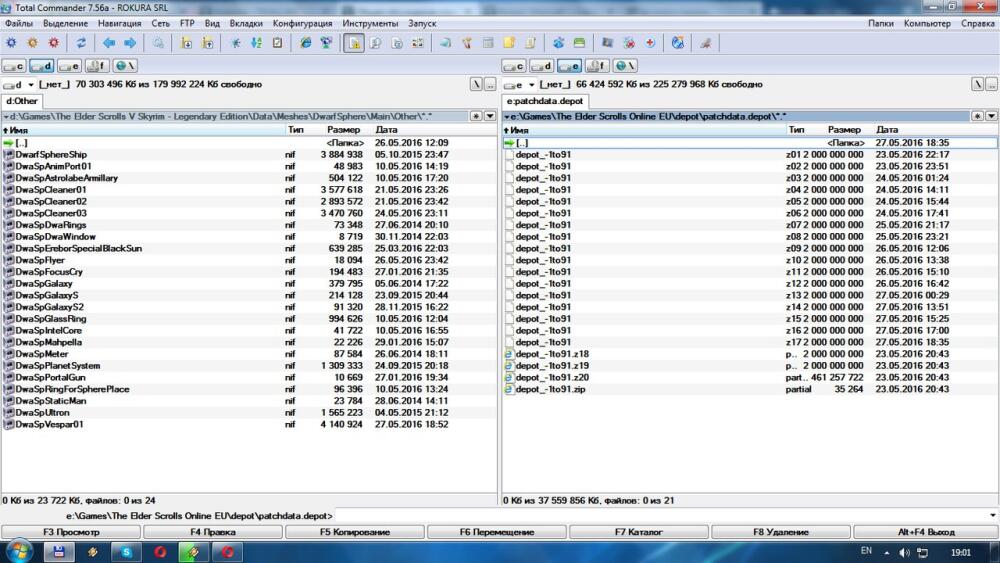The width and height of the screenshot is (1000, 563).
Task: Click the document with magnifier toolbar icon
Action: click(376, 43)
